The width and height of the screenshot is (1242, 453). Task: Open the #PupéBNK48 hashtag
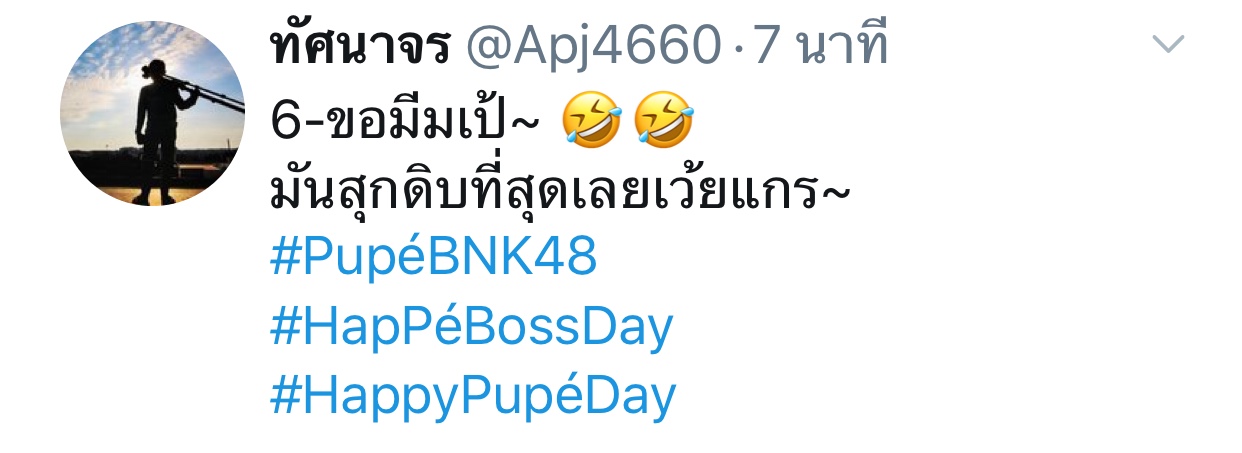434,259
